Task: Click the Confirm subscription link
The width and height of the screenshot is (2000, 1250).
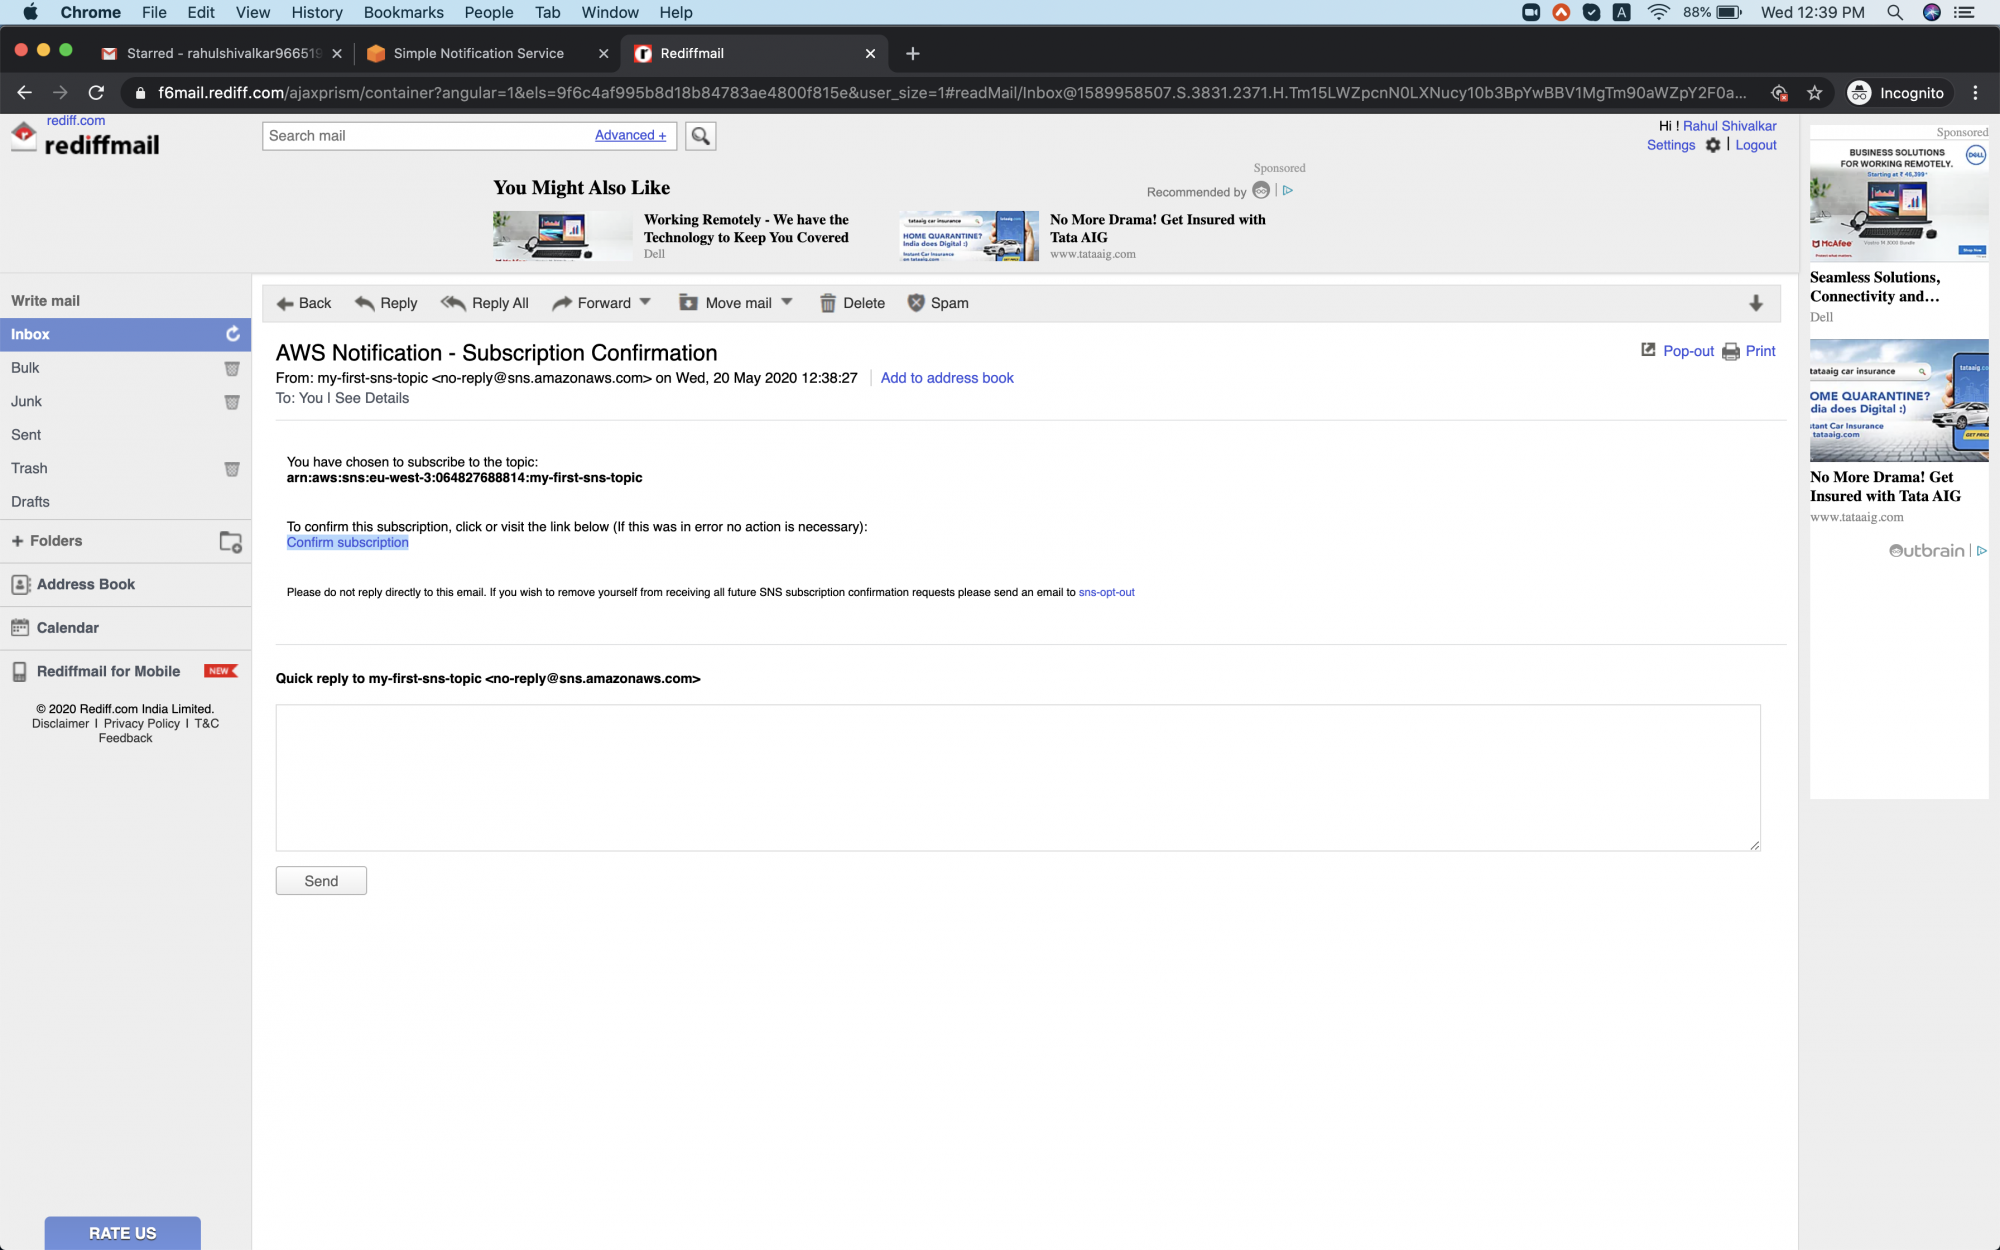Action: coord(347,542)
